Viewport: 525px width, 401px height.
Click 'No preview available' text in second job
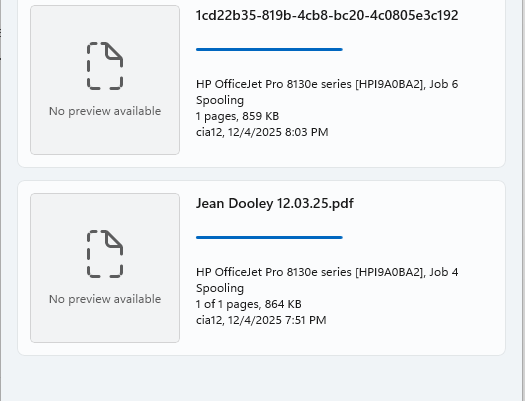[x=105, y=299]
